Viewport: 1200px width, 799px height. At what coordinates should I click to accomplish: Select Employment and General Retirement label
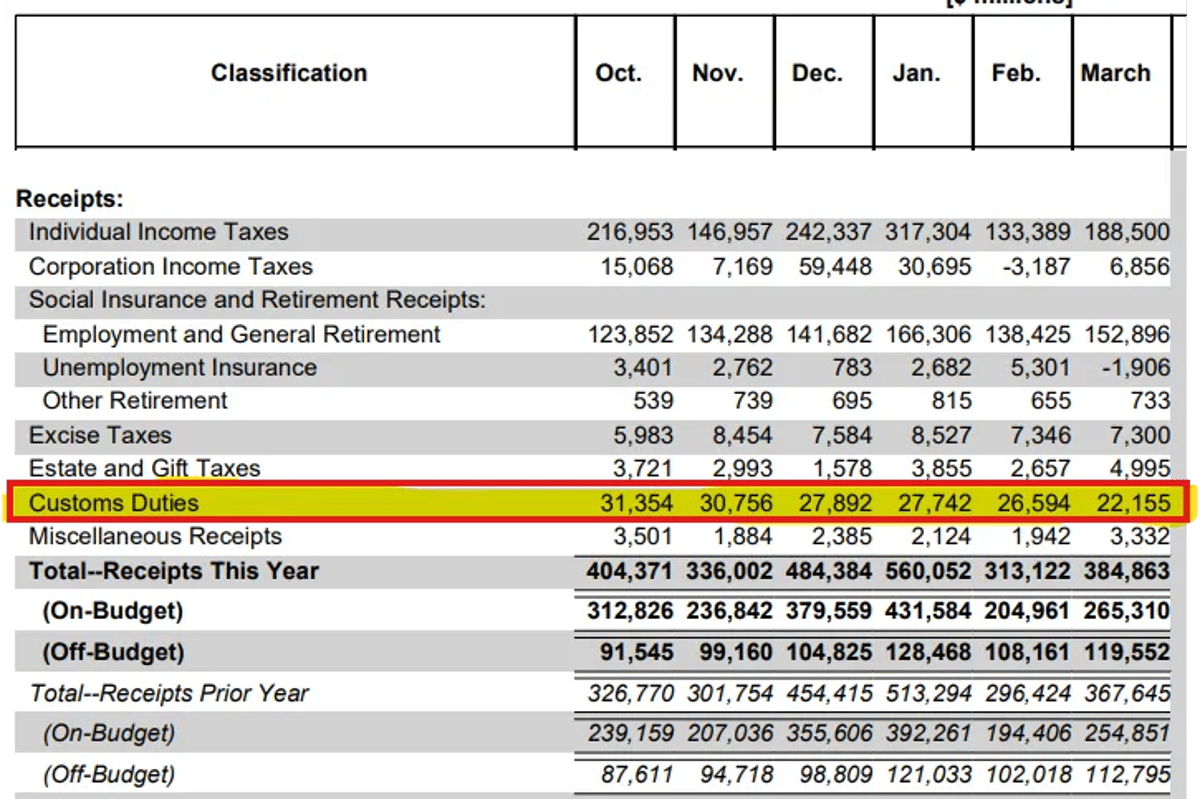click(x=242, y=334)
